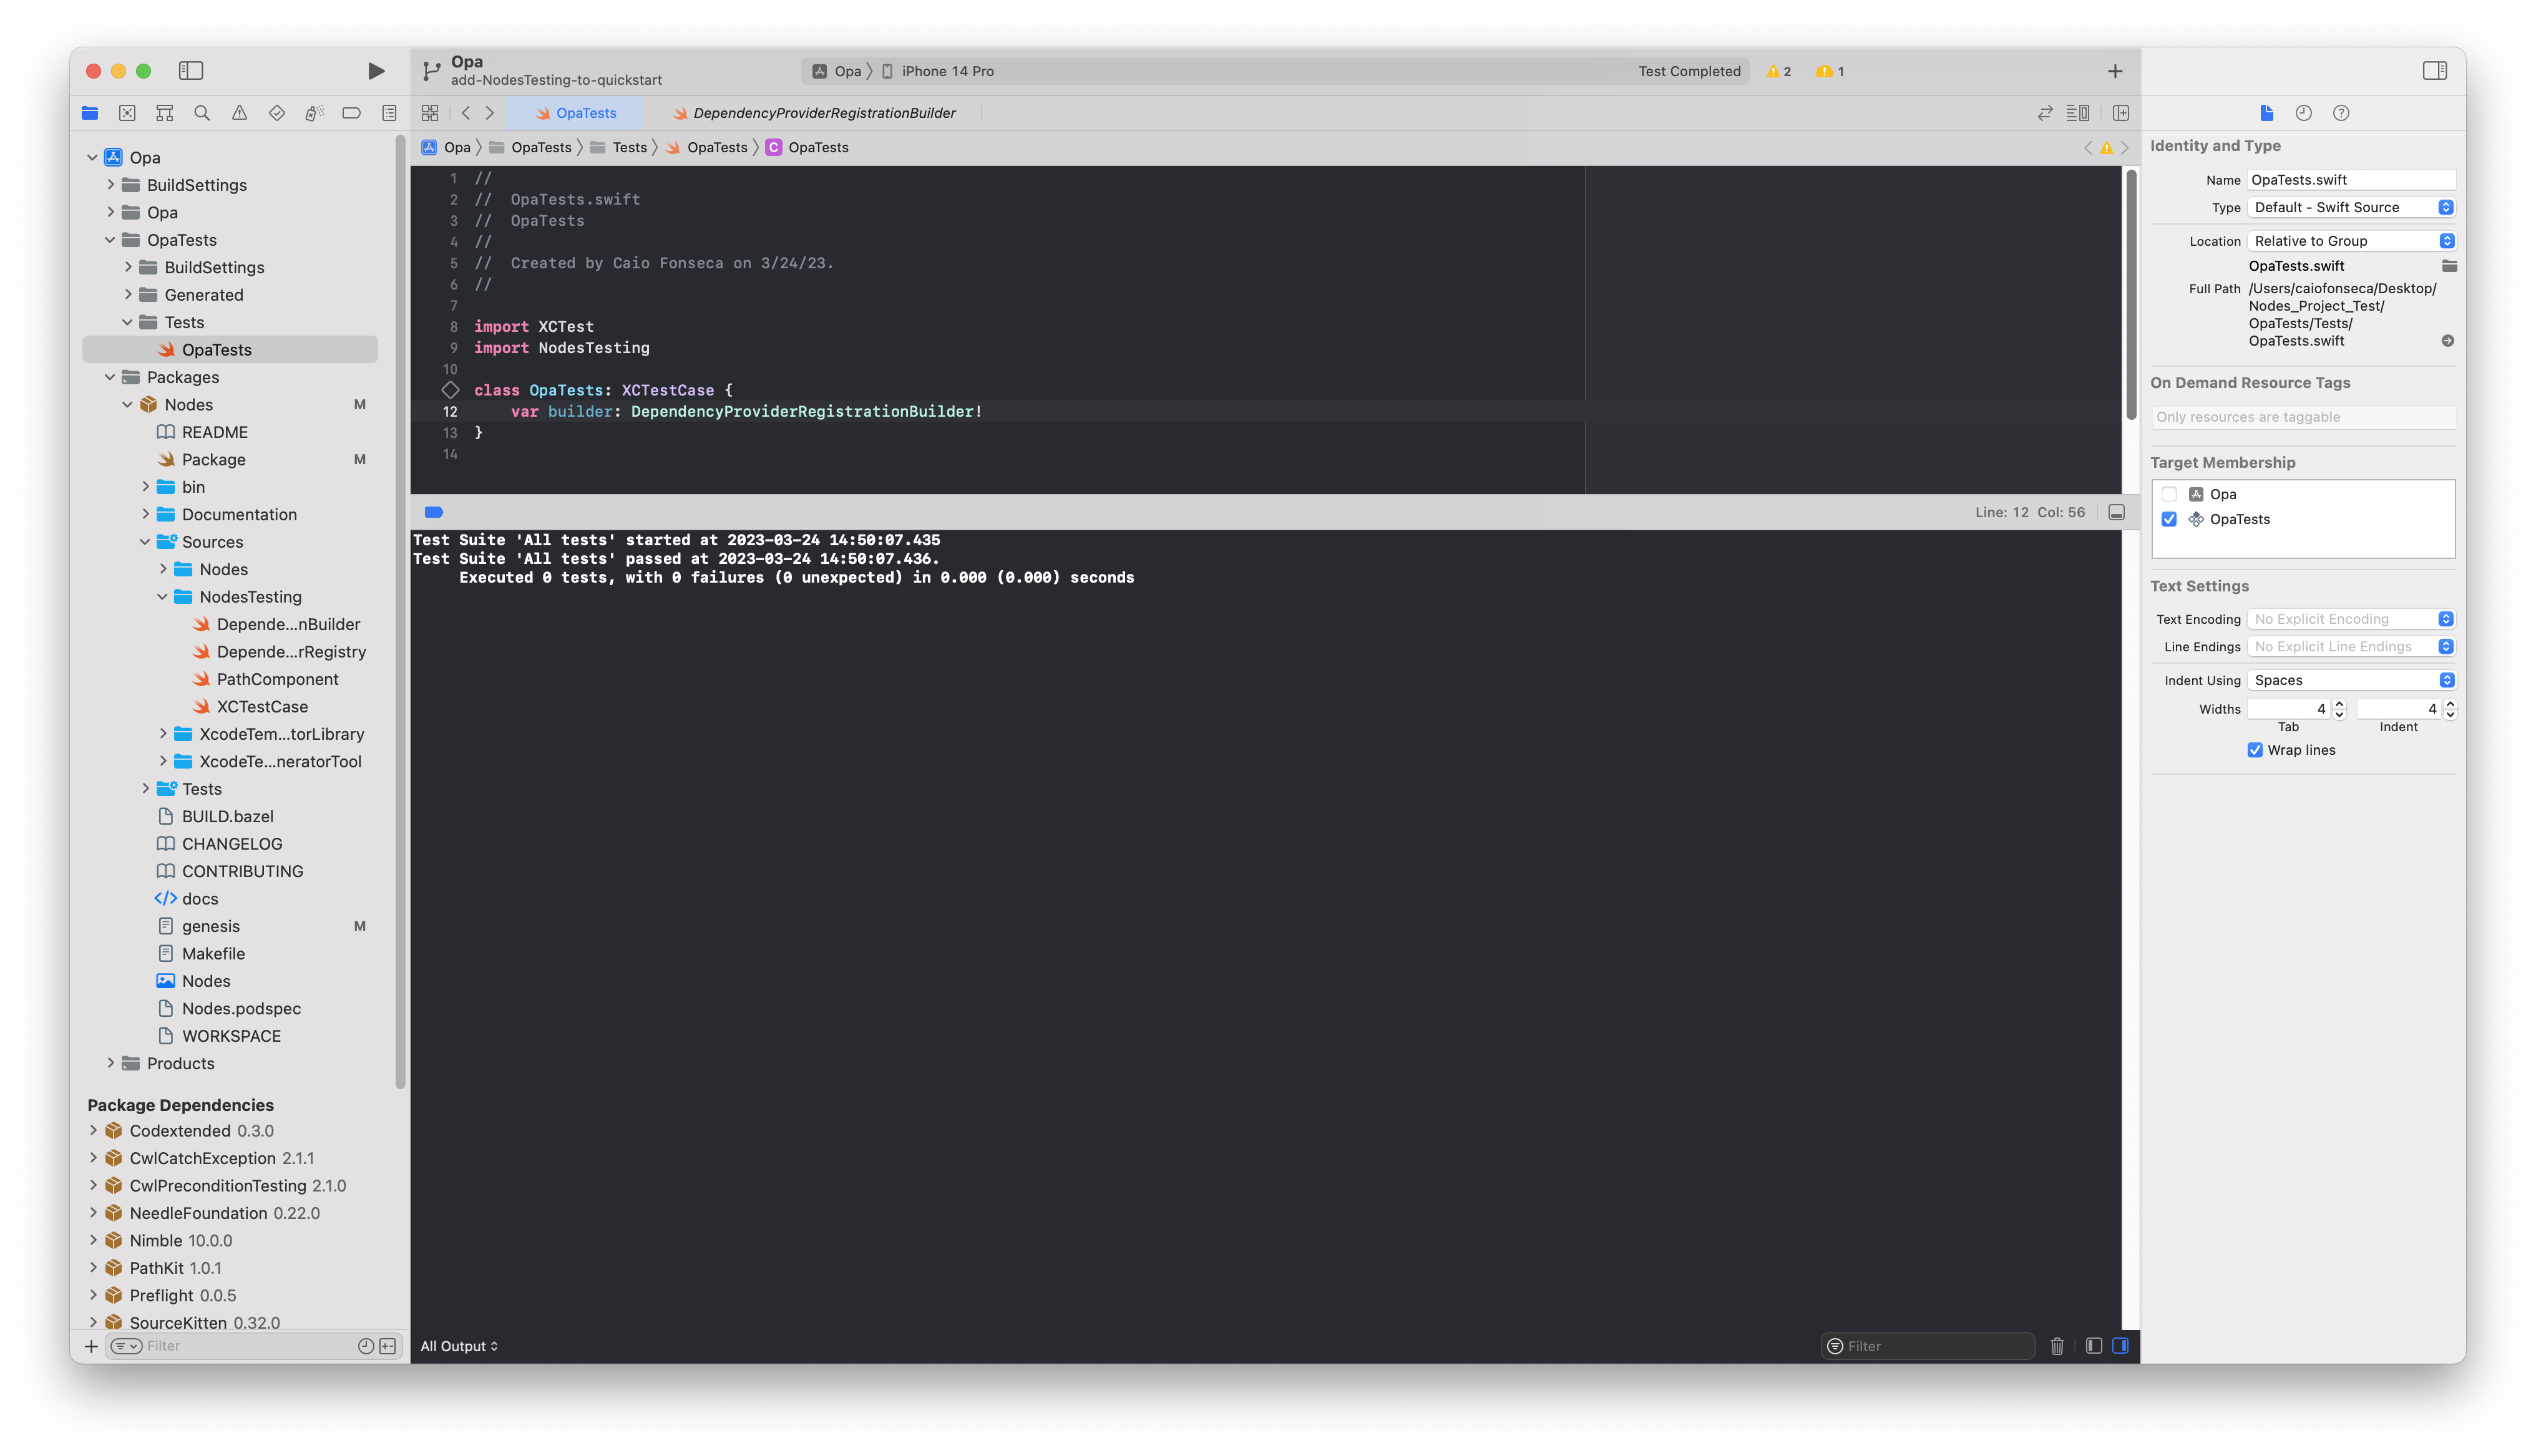Open the All Output console selector
2536x1456 pixels.
[x=459, y=1346]
